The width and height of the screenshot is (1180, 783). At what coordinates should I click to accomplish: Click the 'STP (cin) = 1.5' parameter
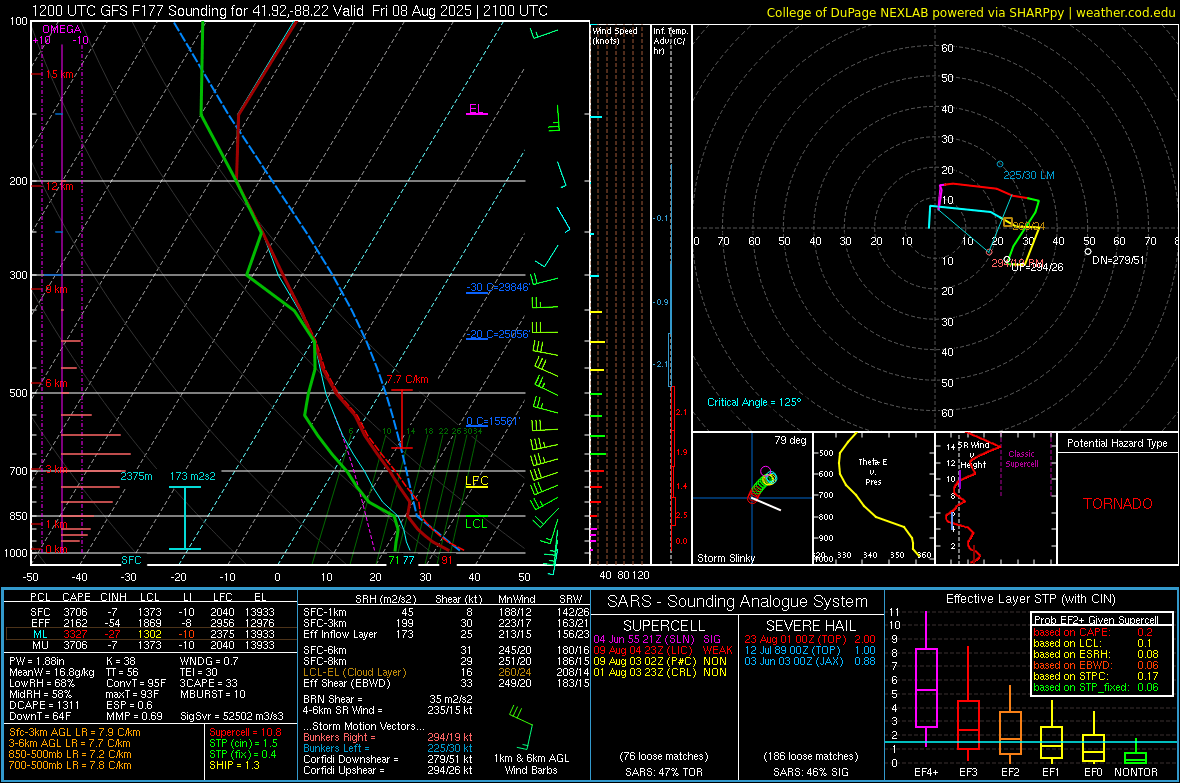[x=243, y=743]
